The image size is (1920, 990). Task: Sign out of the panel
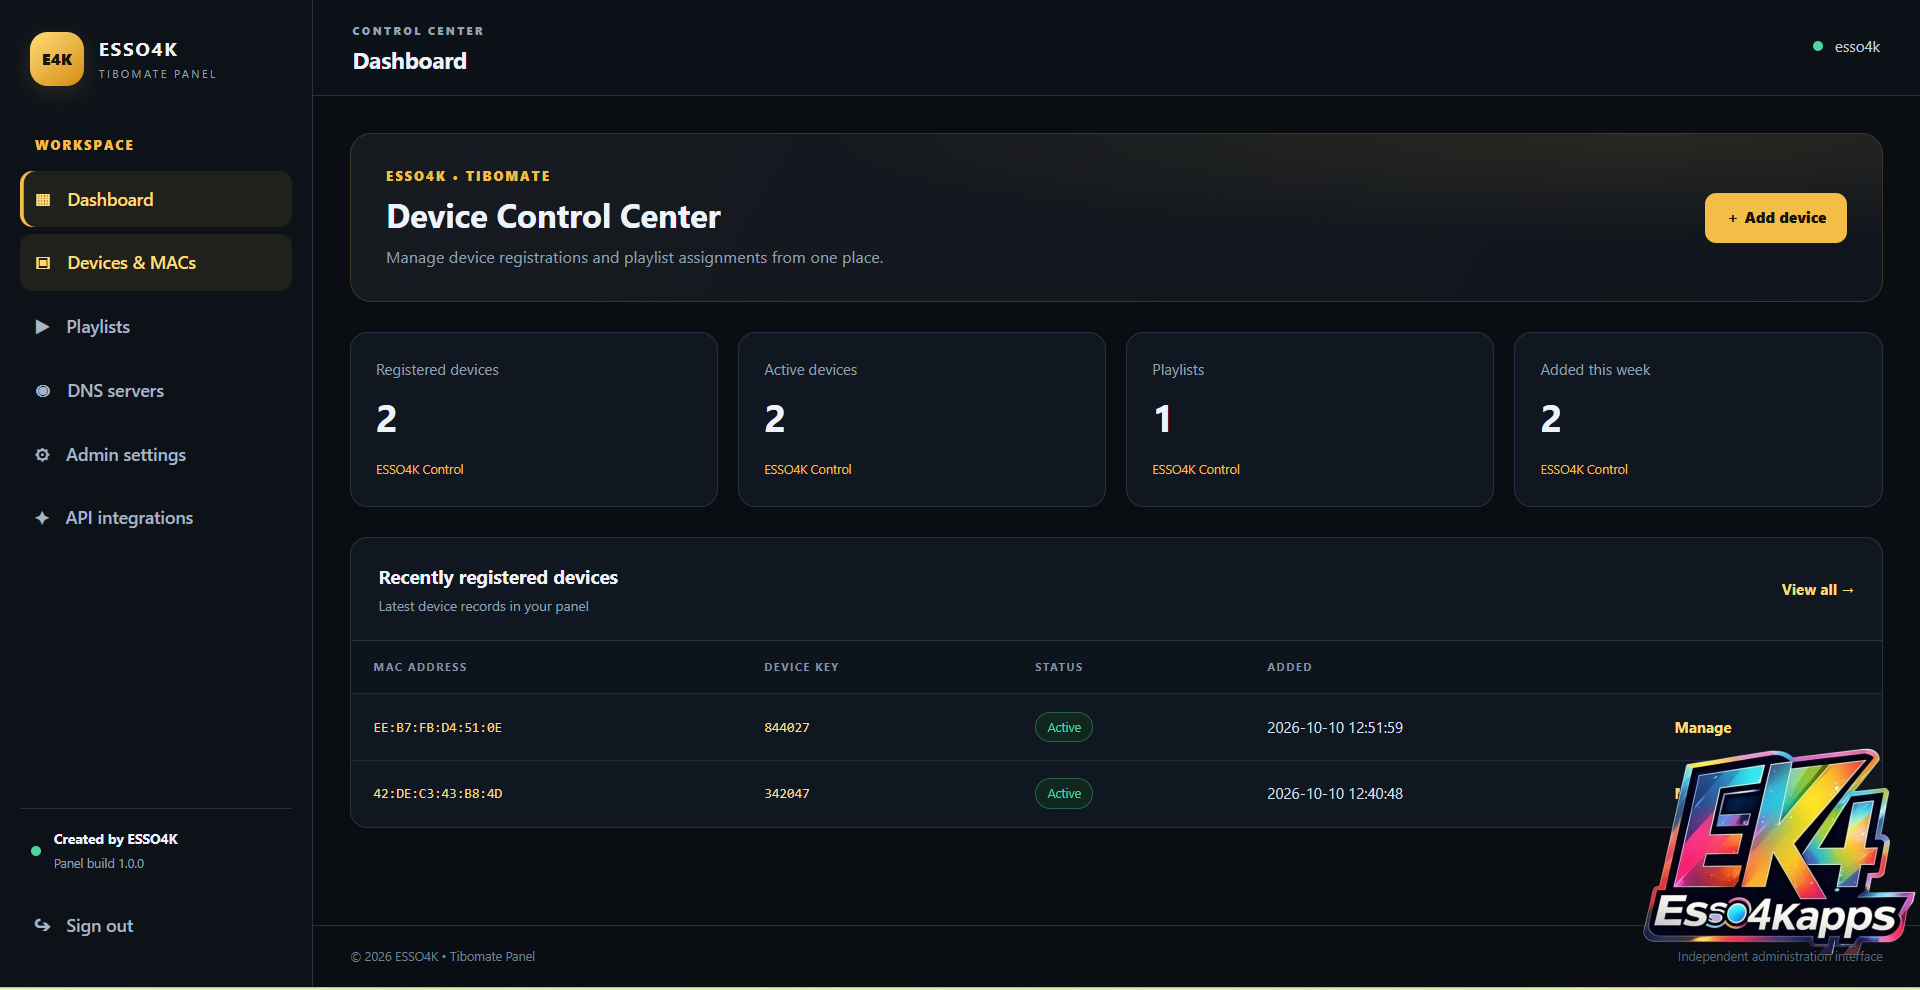156,926
